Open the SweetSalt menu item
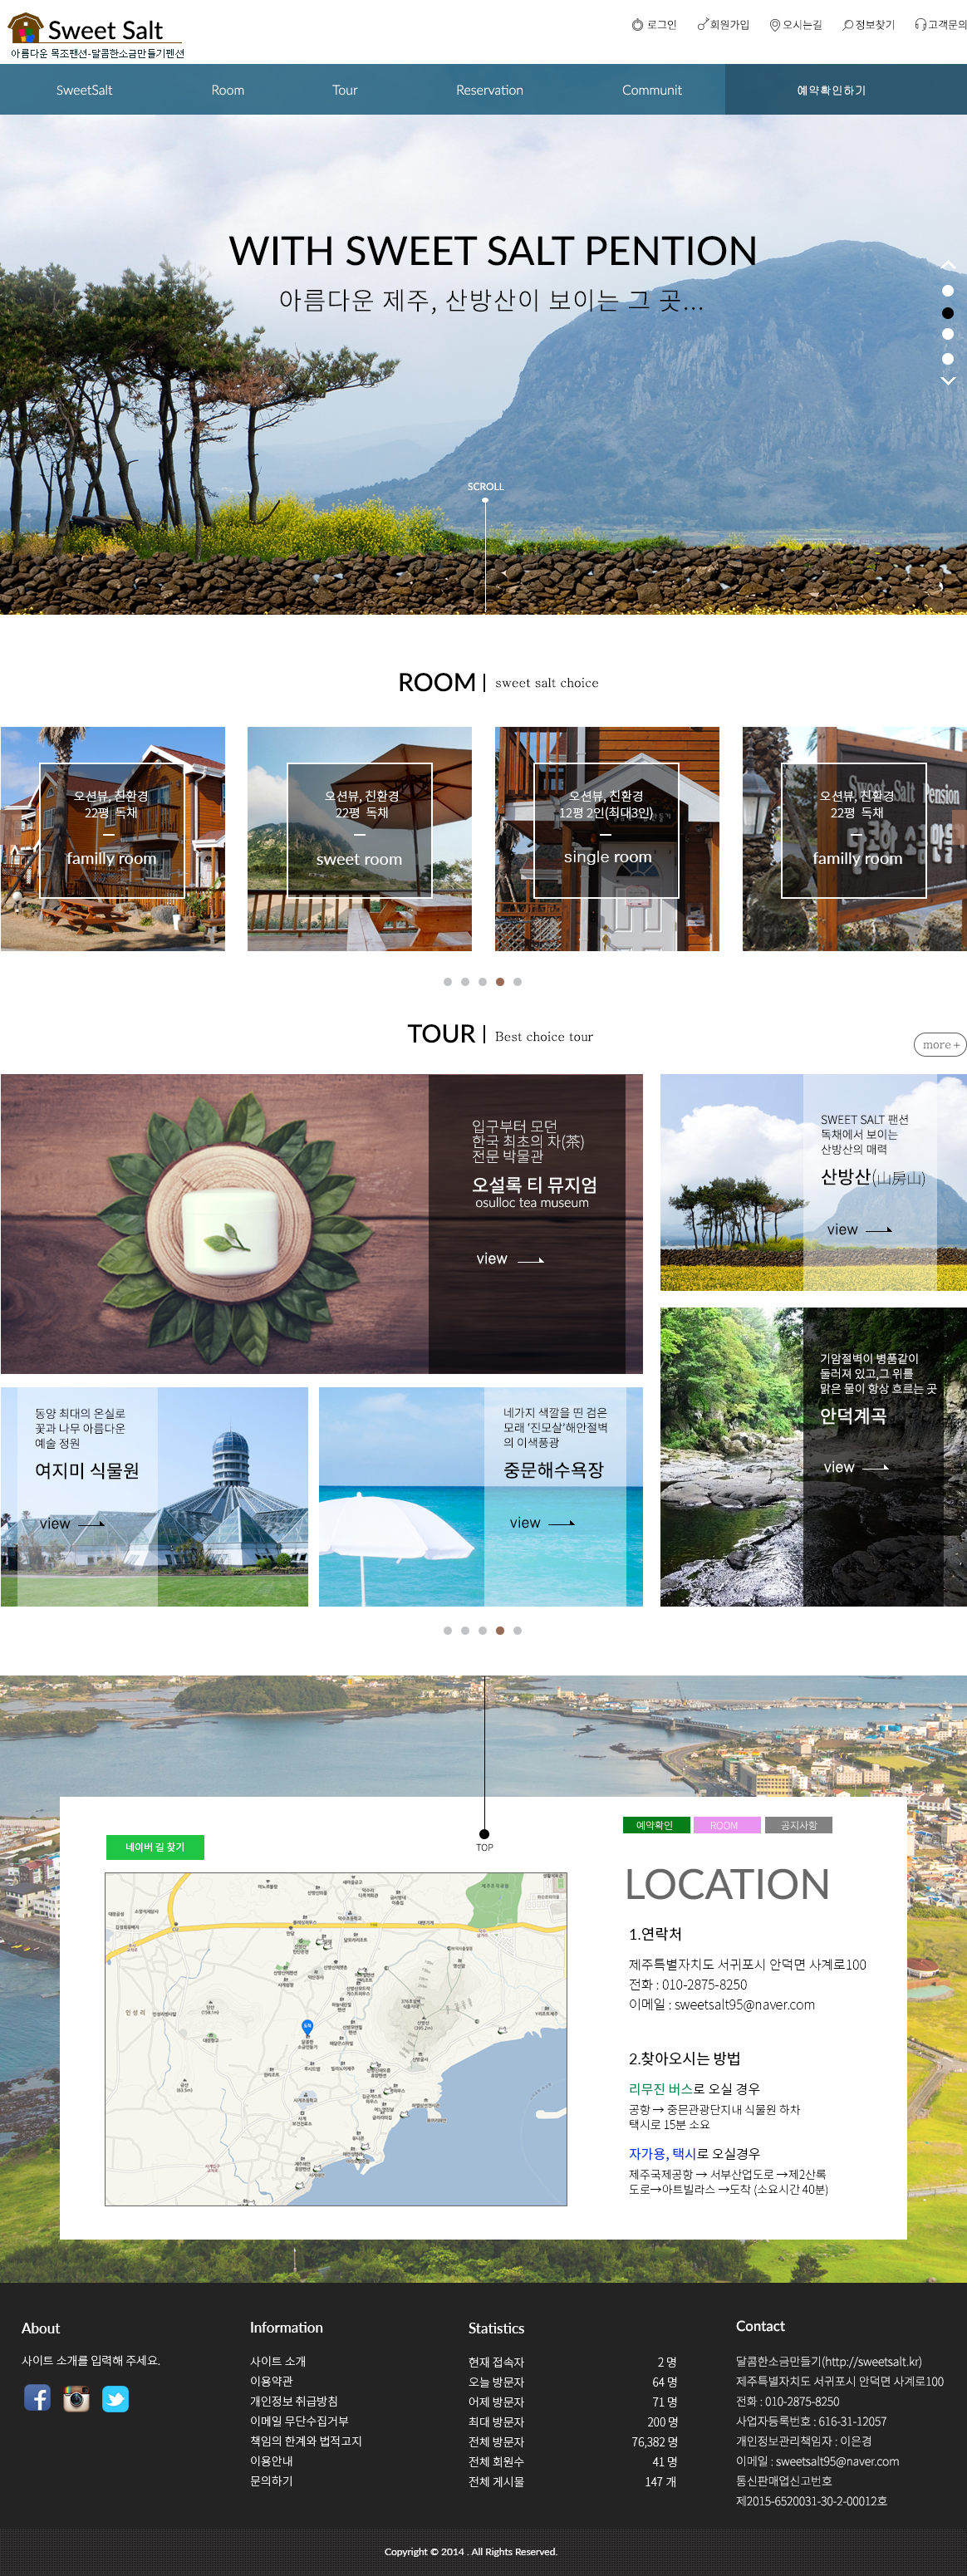Viewport: 967px width, 2576px height. click(x=84, y=90)
